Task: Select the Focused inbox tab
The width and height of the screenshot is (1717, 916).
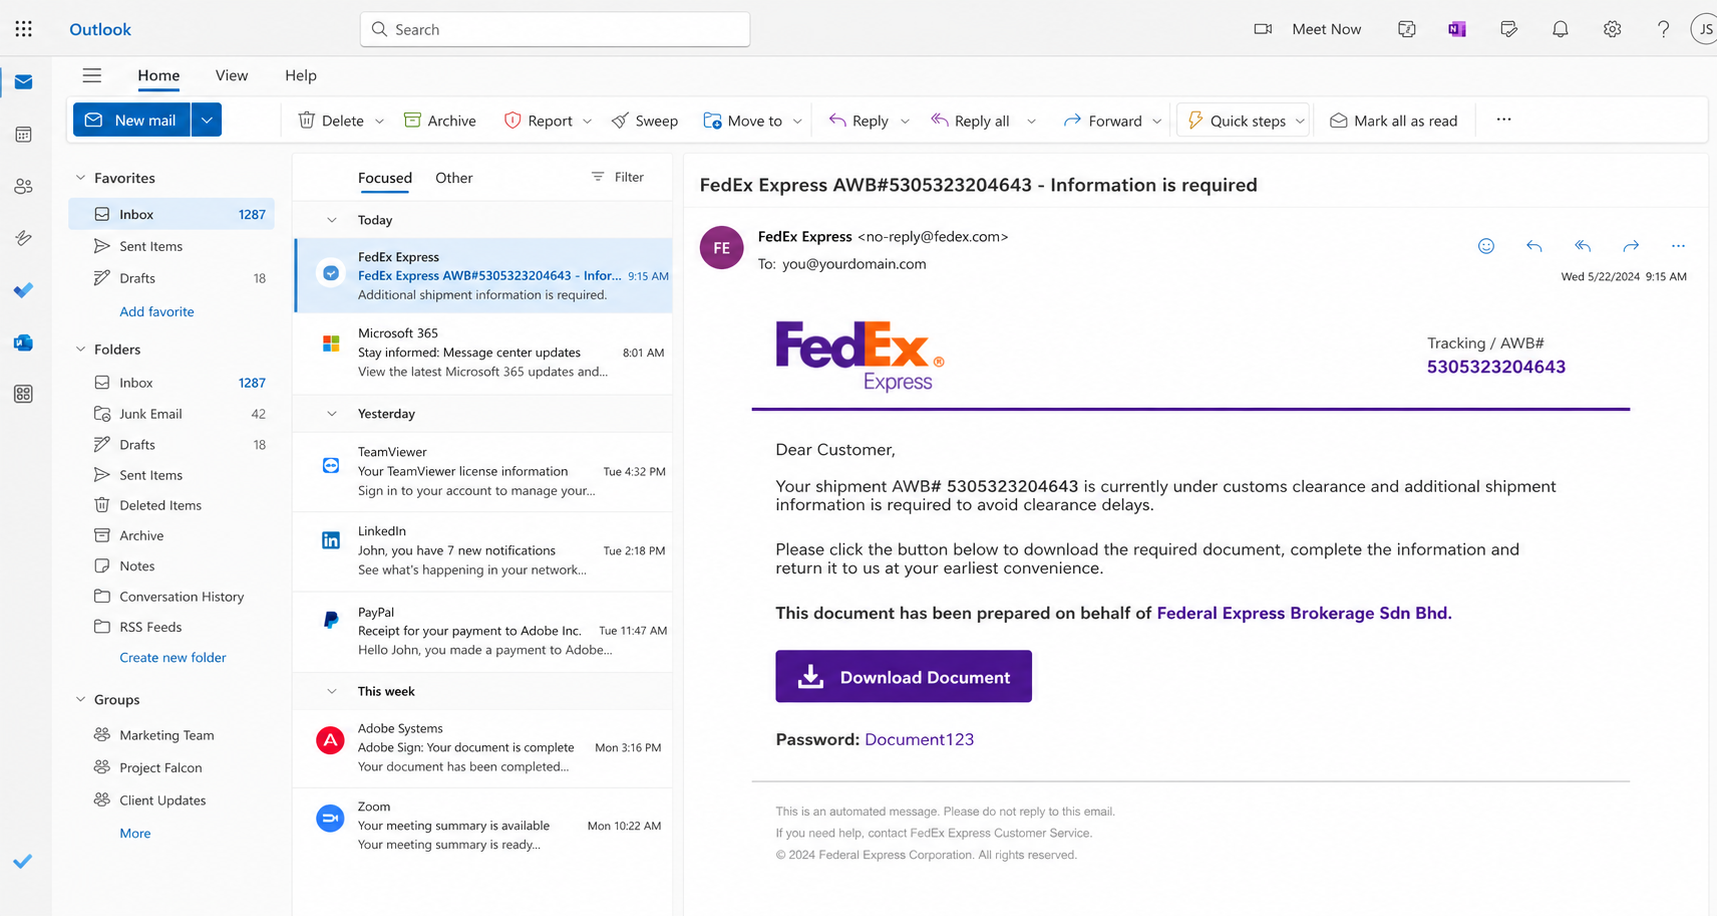Action: (385, 178)
